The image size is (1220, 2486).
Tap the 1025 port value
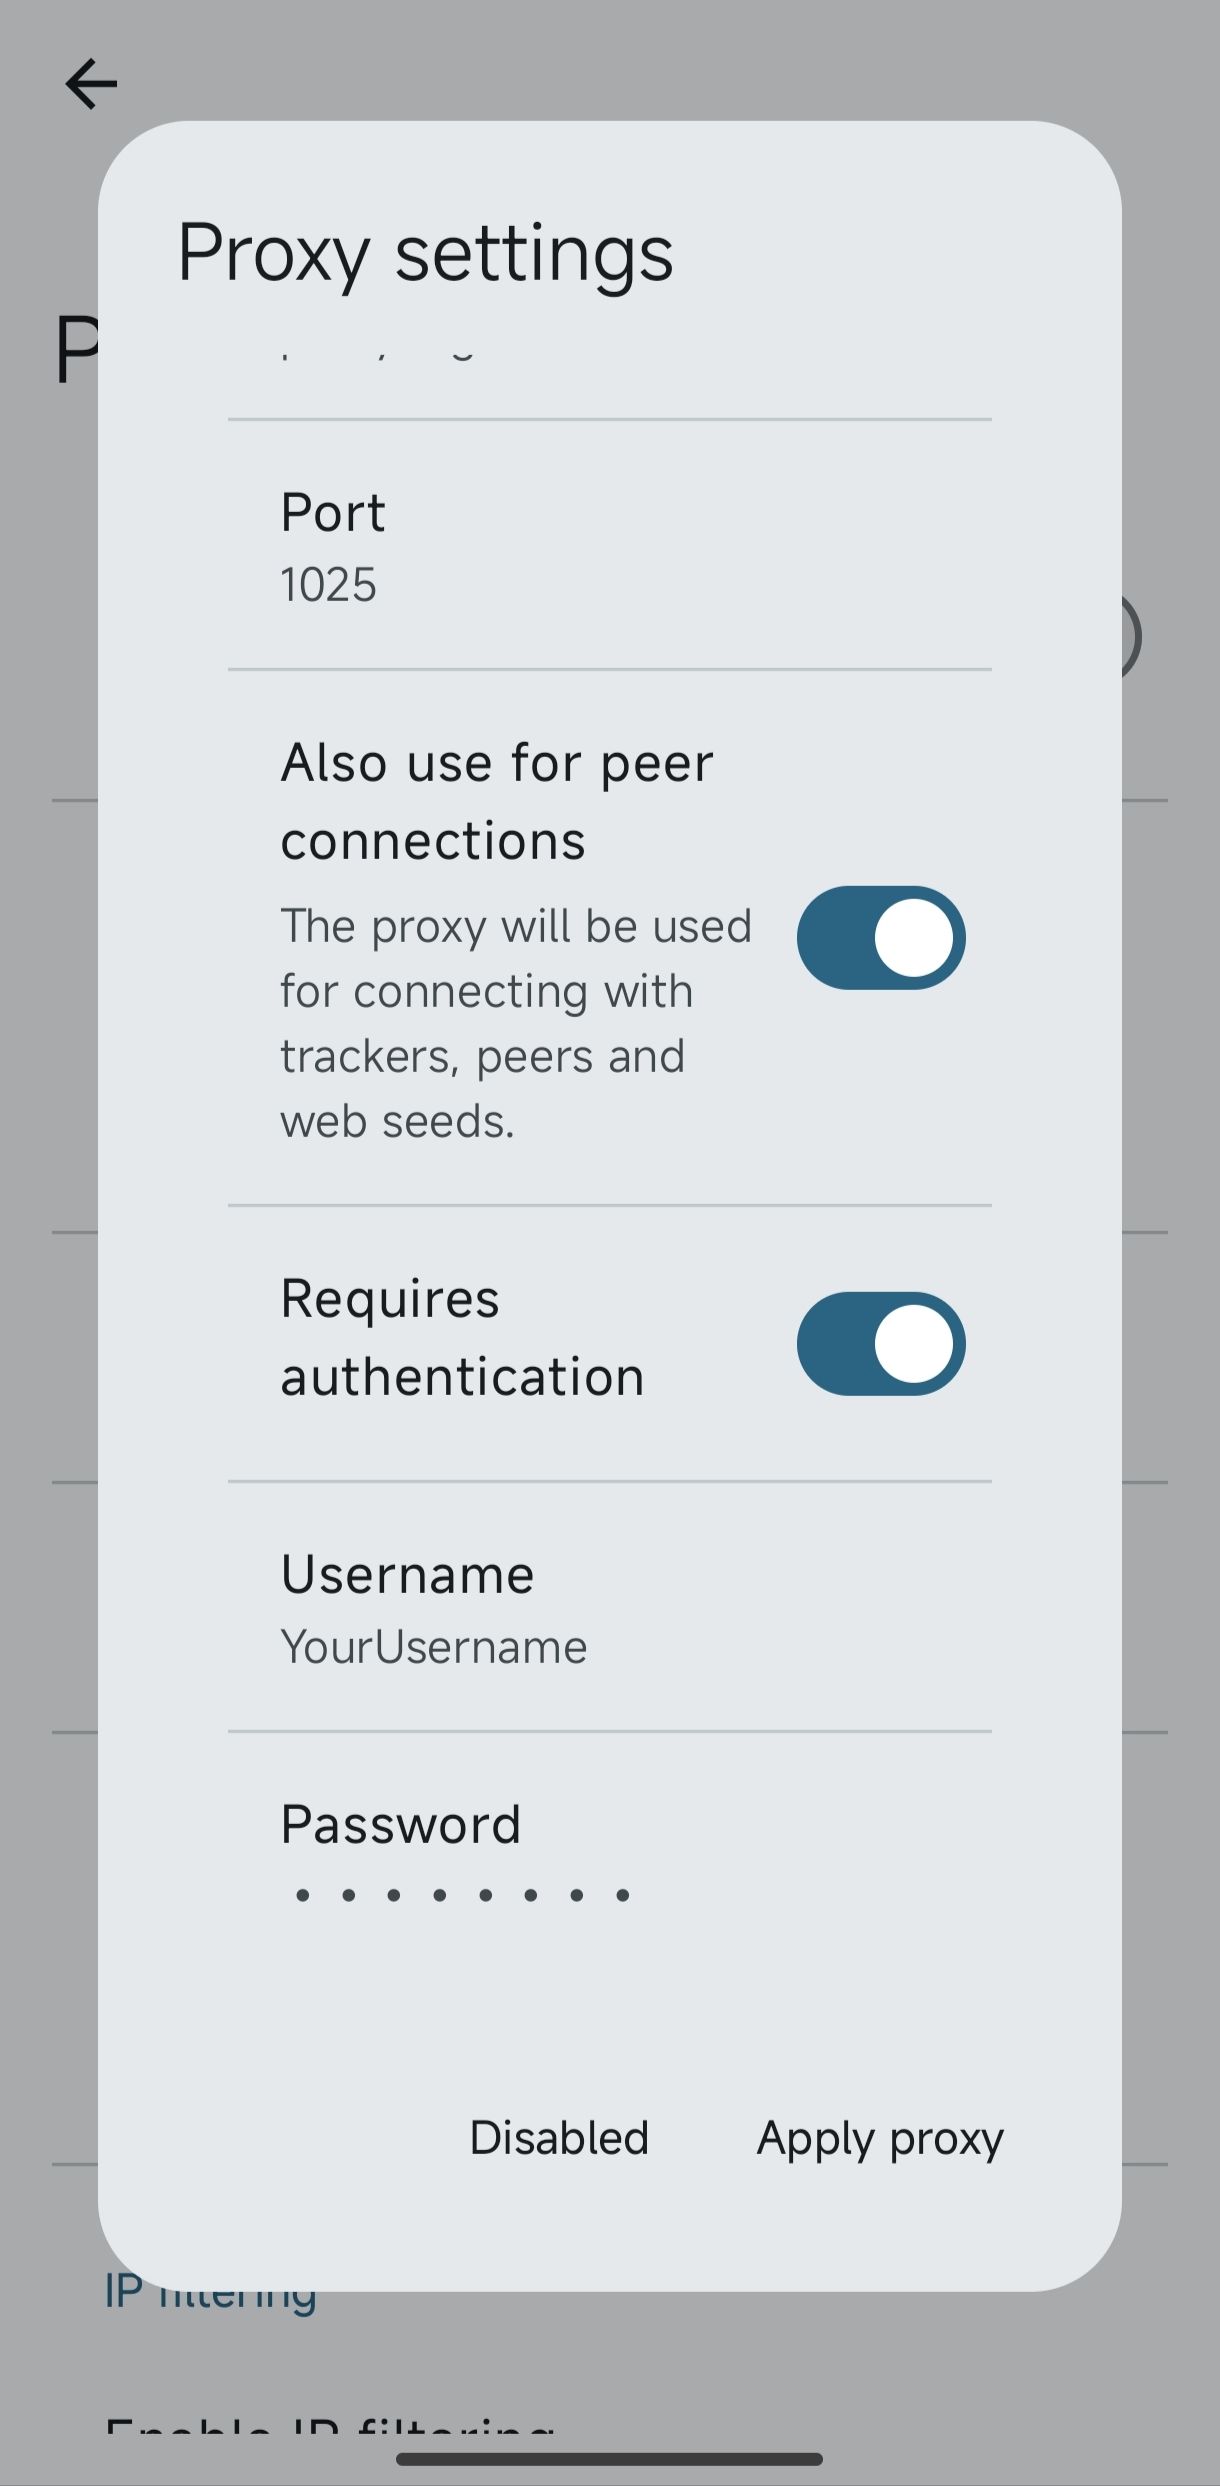click(329, 585)
